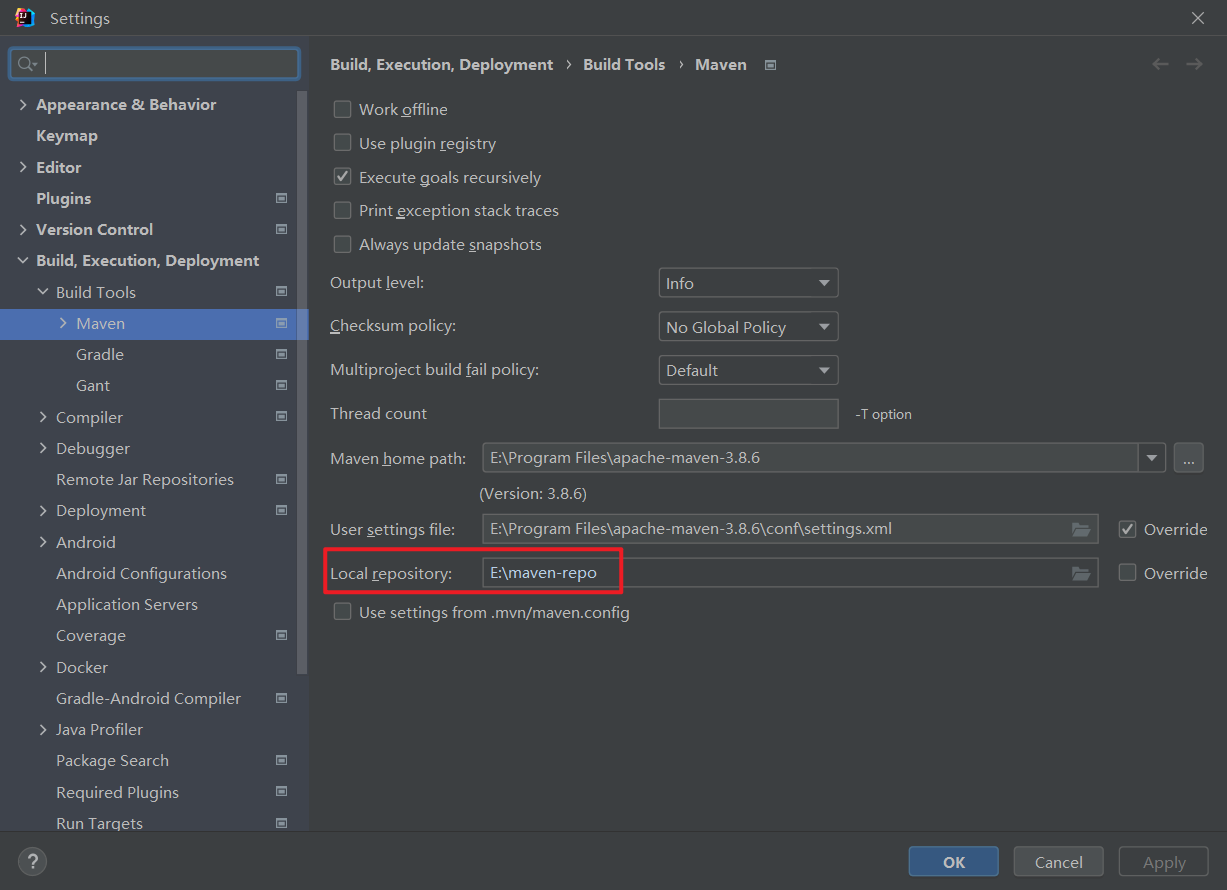1227x890 pixels.
Task: Click the Thread count input field
Action: coord(748,414)
